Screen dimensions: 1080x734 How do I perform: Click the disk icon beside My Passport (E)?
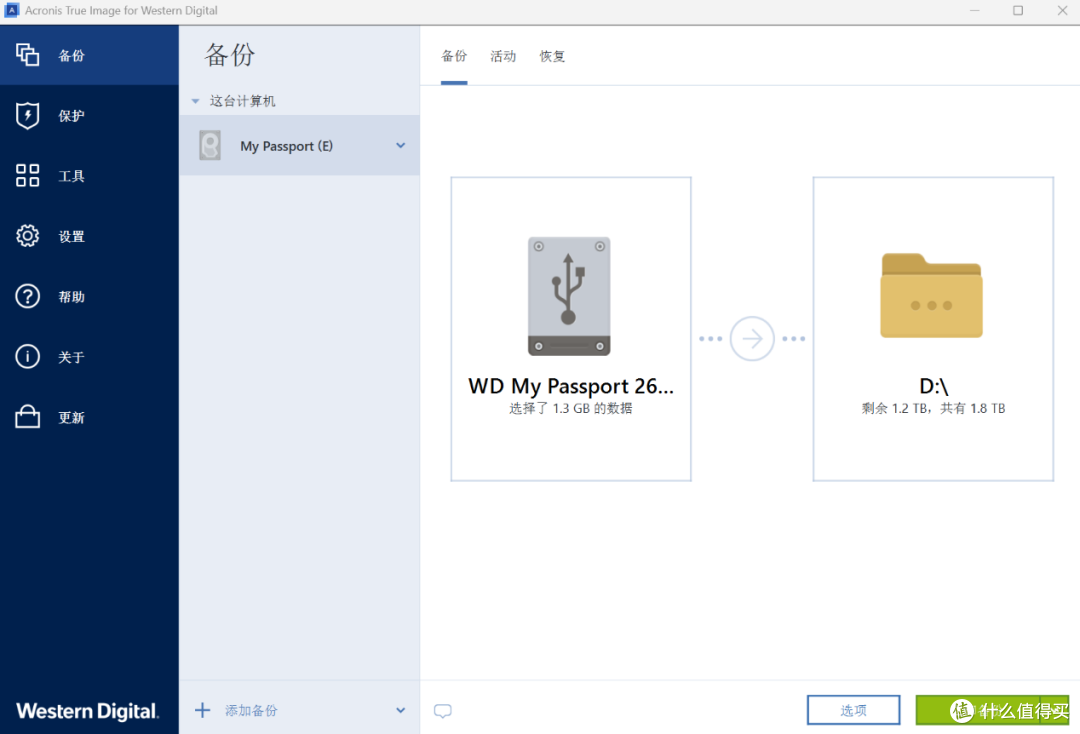pos(210,145)
